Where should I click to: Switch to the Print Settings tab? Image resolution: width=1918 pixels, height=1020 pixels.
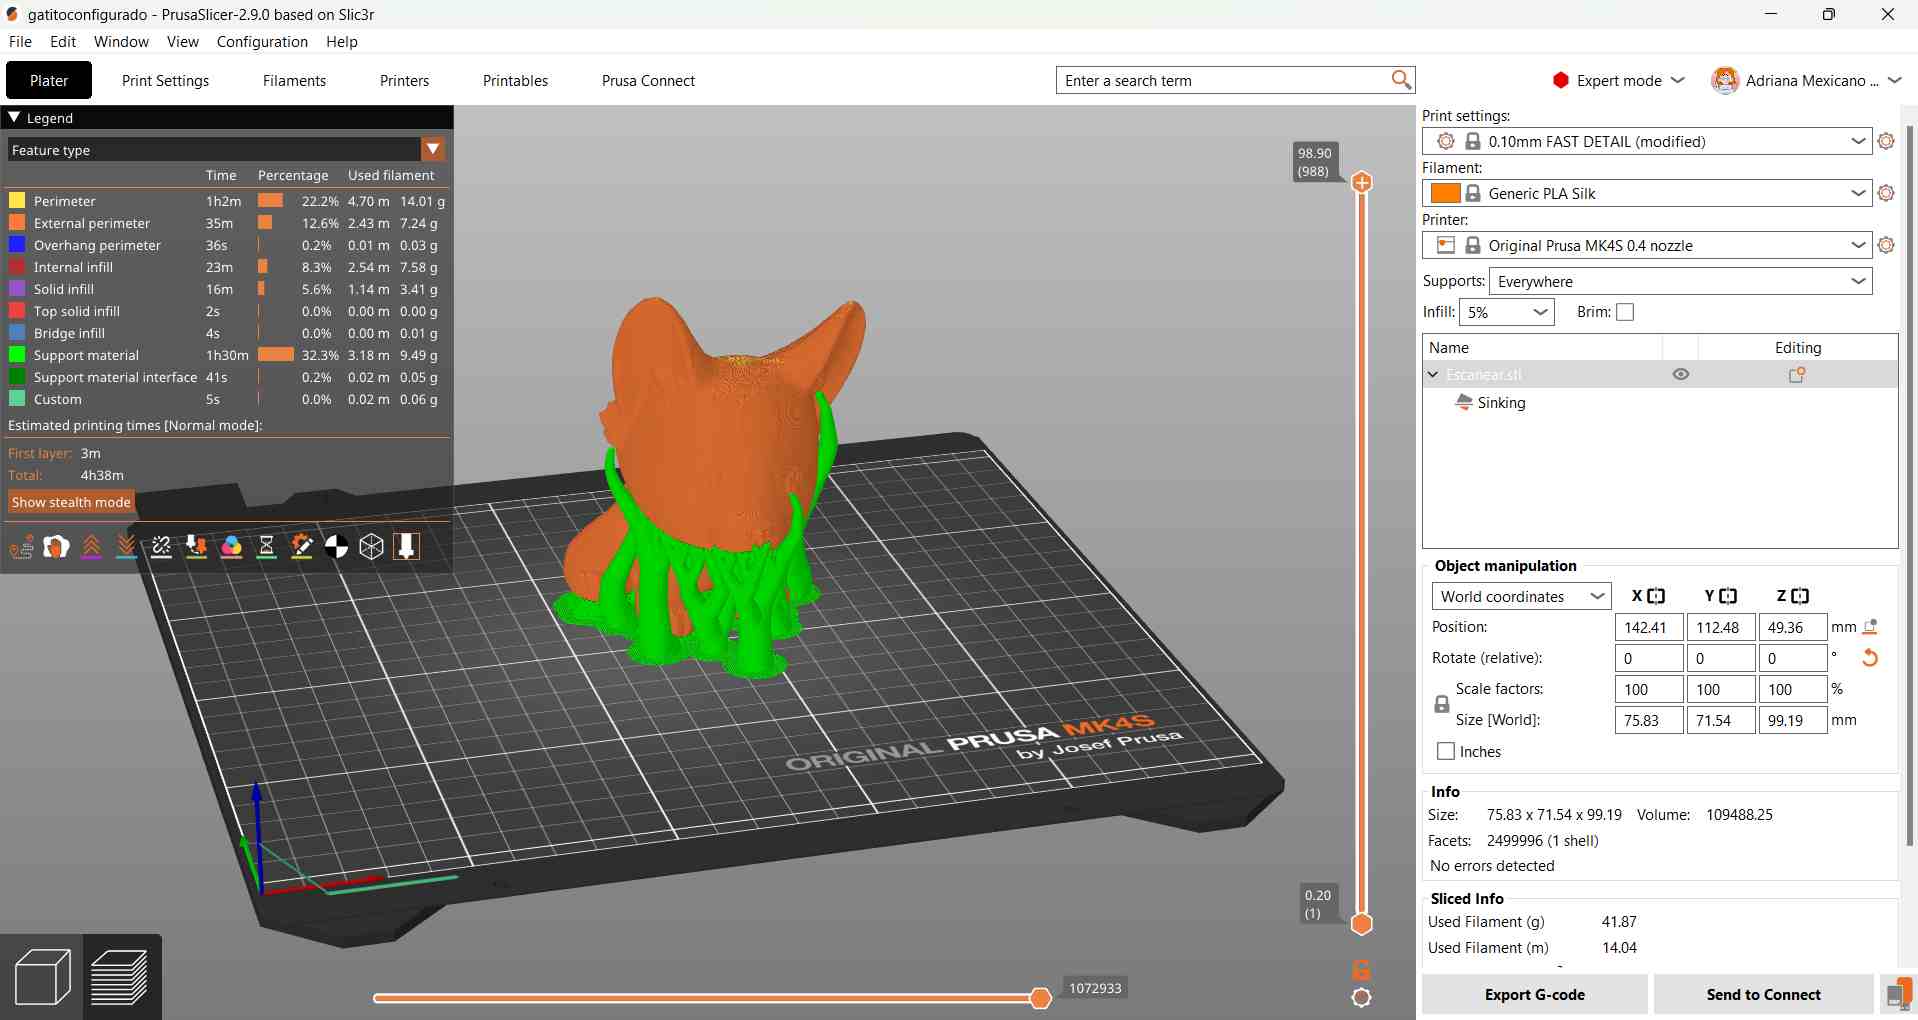point(165,81)
